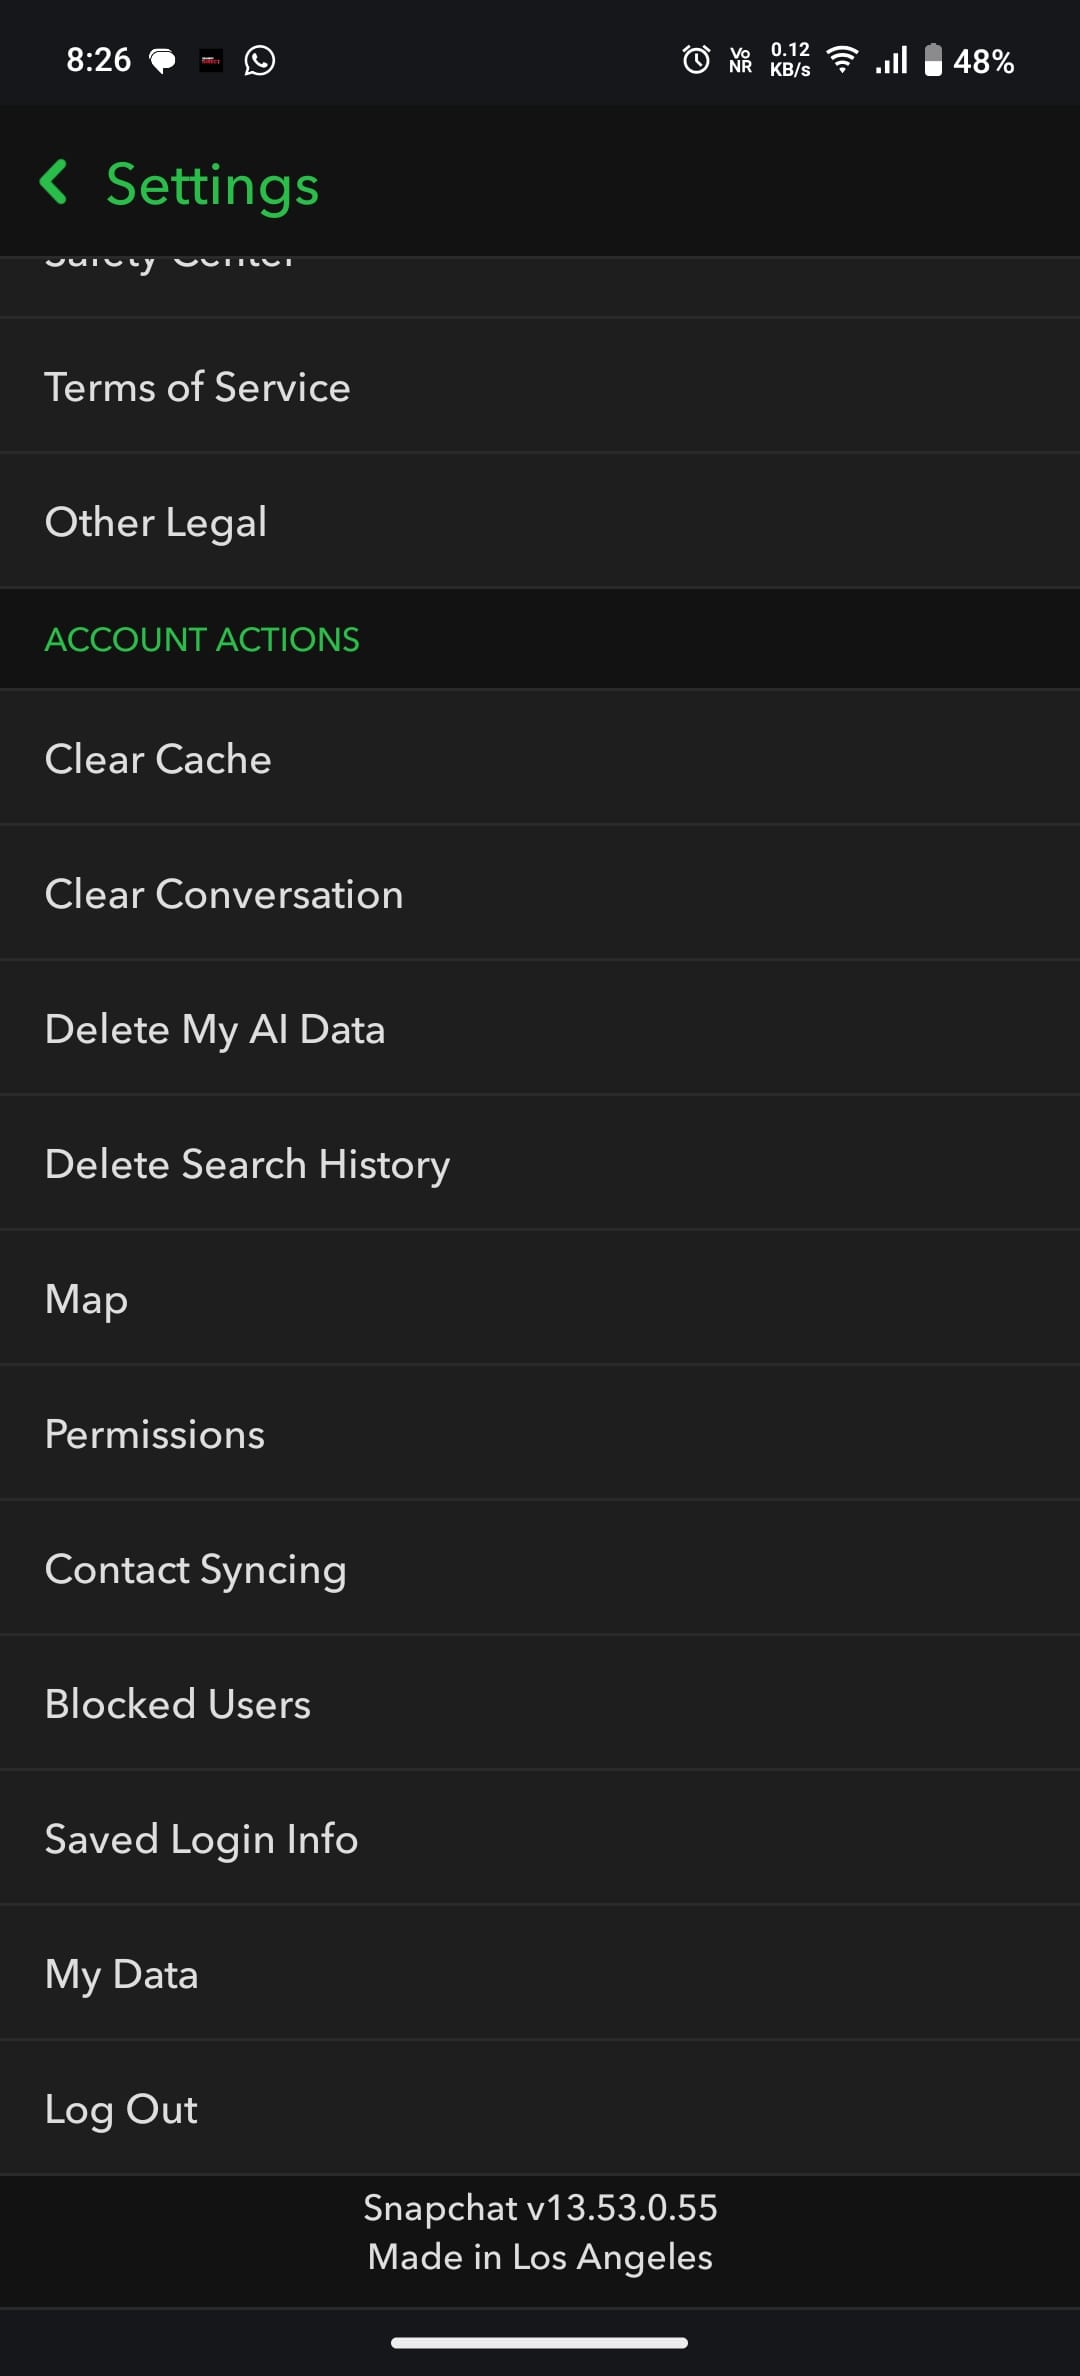Open My Data page
The height and width of the screenshot is (2376, 1080).
[x=122, y=1974]
